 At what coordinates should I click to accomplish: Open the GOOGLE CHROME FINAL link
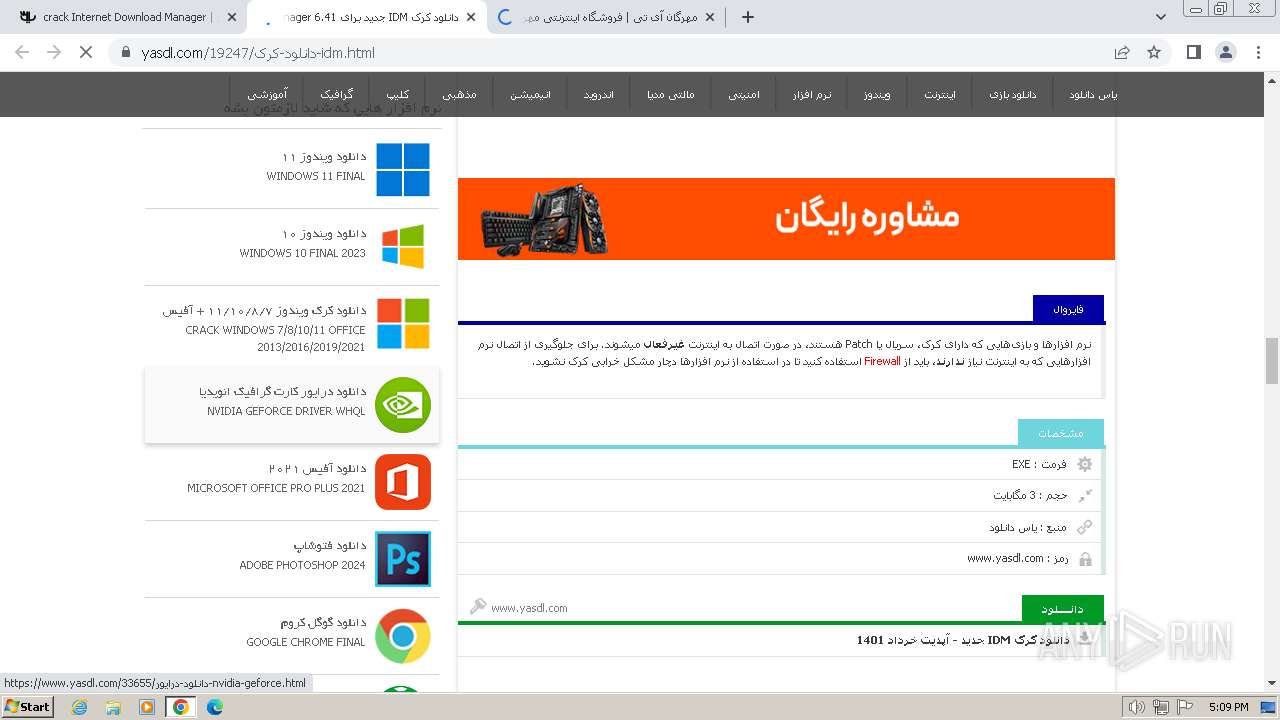tap(306, 642)
